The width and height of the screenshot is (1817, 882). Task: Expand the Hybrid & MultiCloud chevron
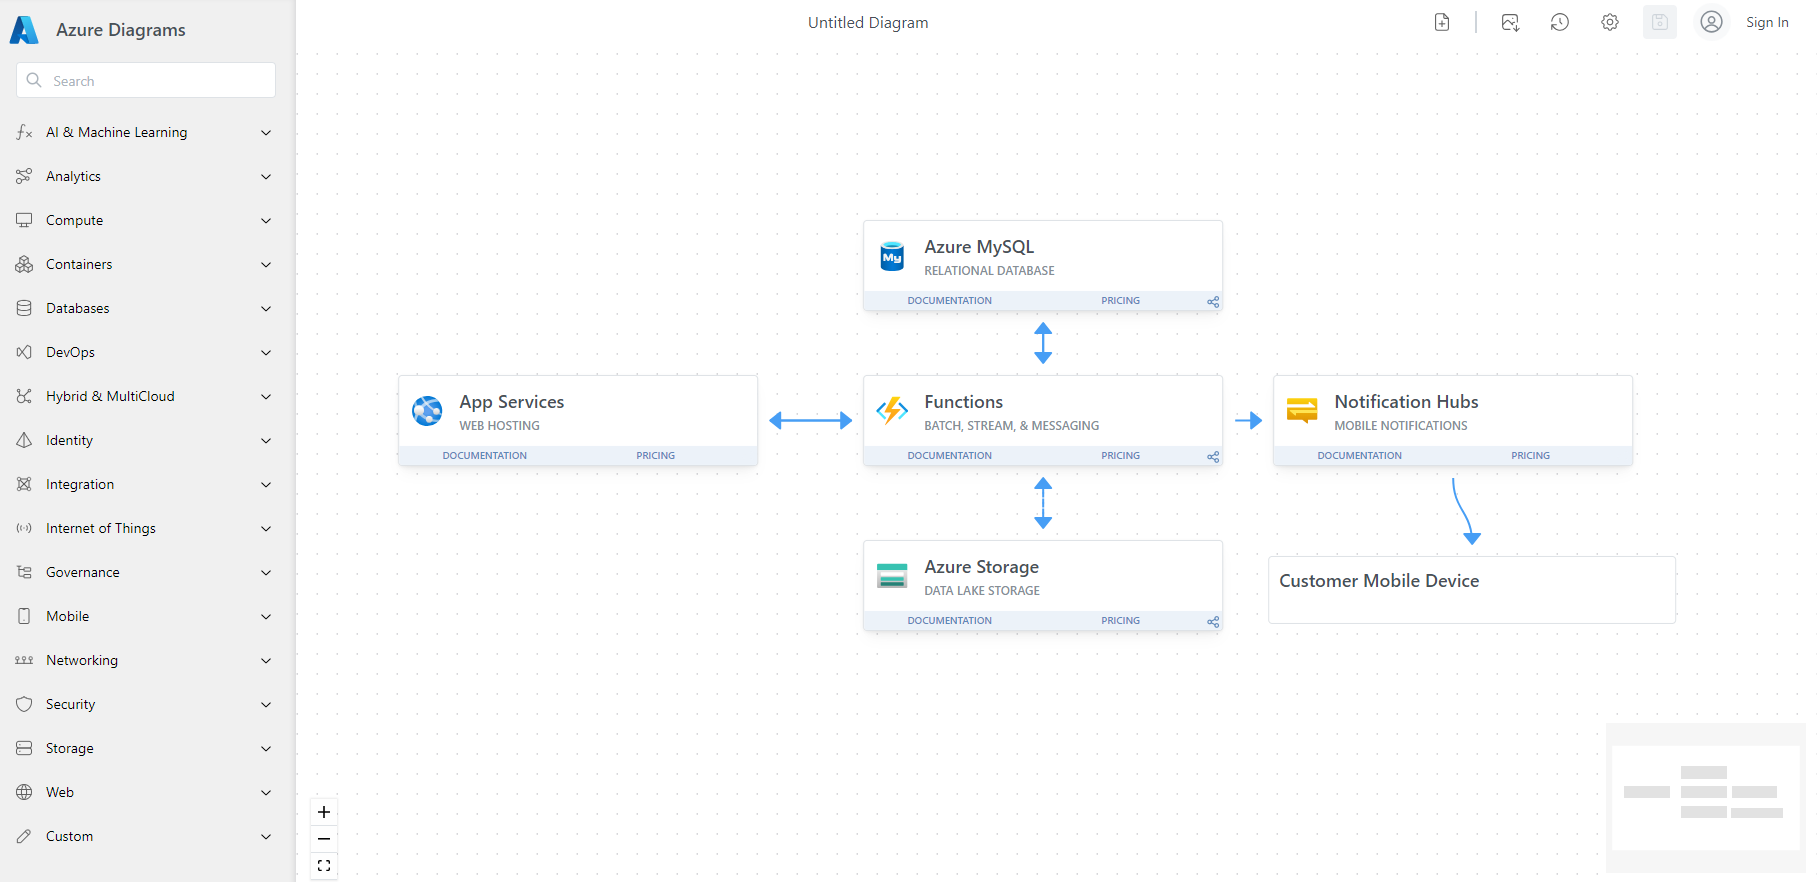pos(266,396)
